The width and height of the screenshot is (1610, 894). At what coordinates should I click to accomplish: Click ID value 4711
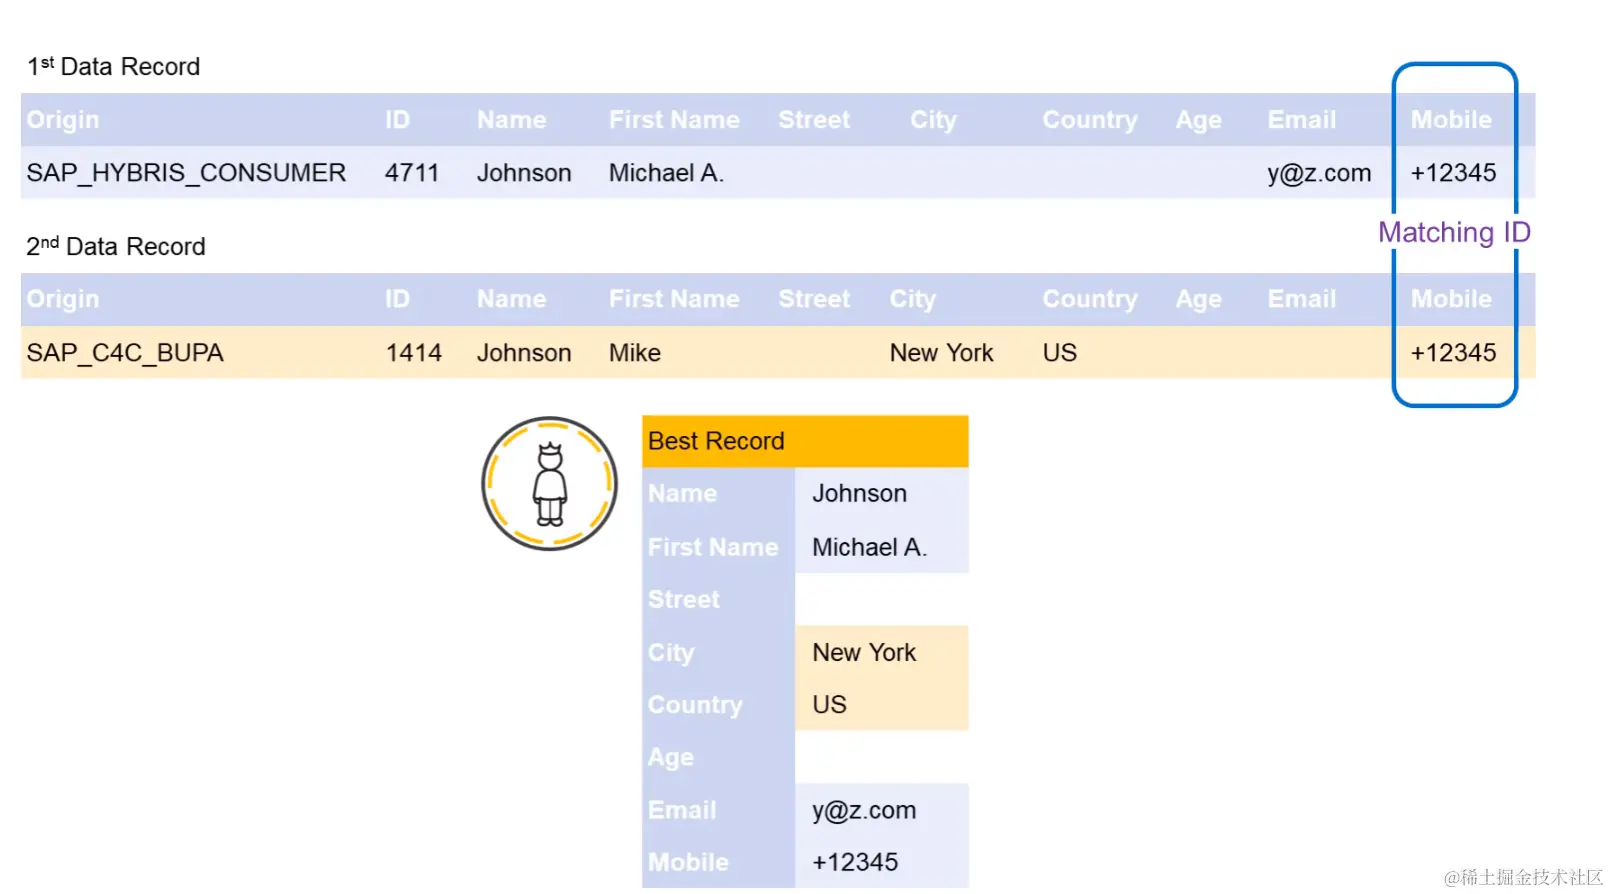point(412,173)
